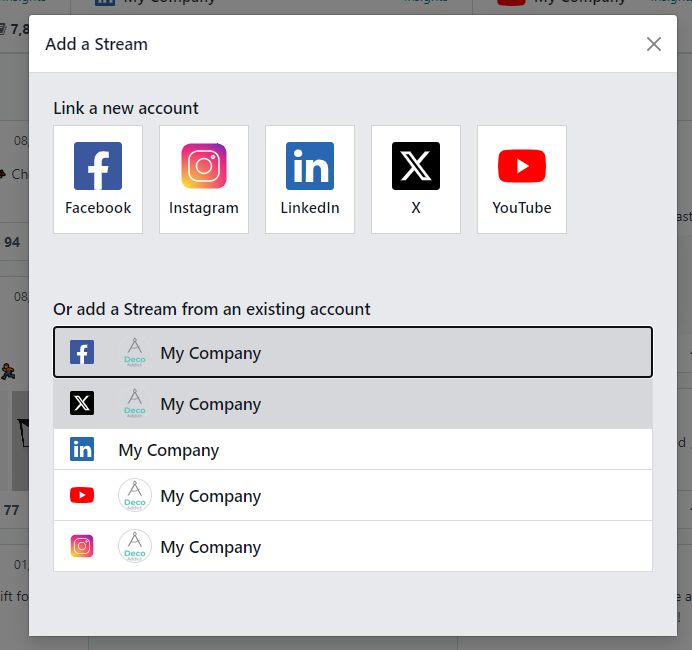
Task: Click LinkedIn icon in existing accounts list
Action: pyautogui.click(x=82, y=449)
